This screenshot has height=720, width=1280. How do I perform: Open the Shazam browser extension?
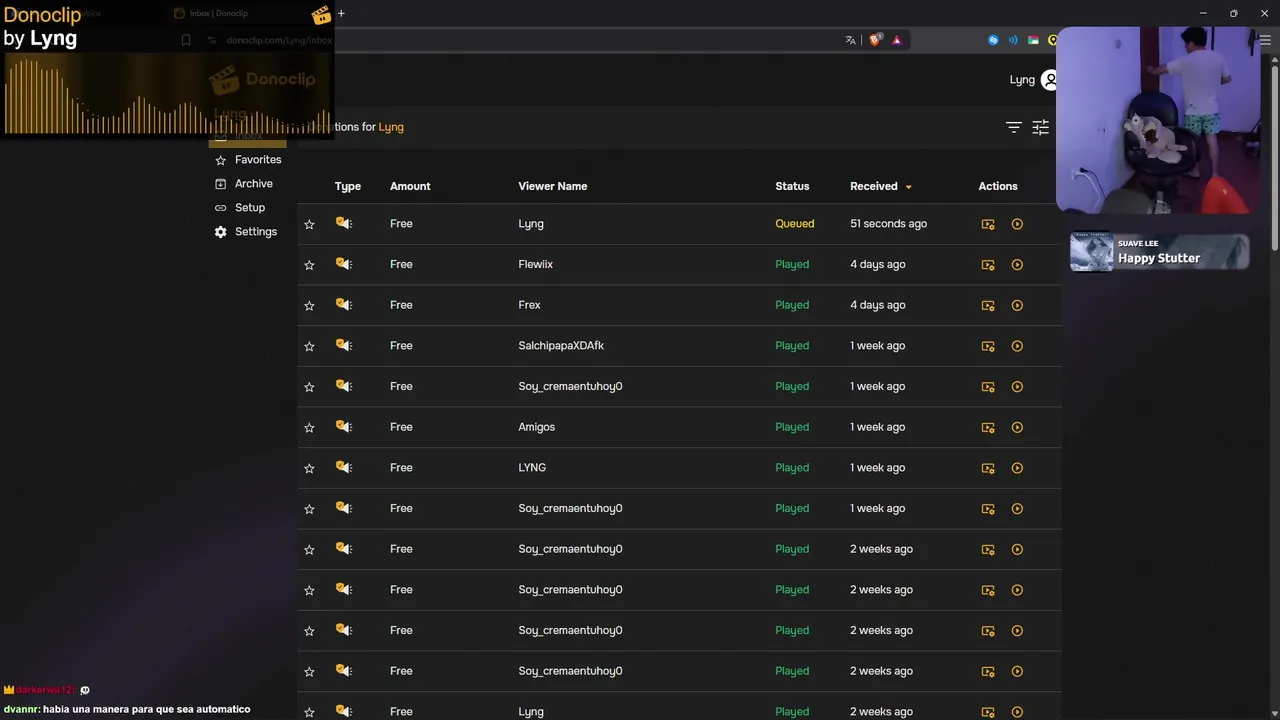(993, 40)
